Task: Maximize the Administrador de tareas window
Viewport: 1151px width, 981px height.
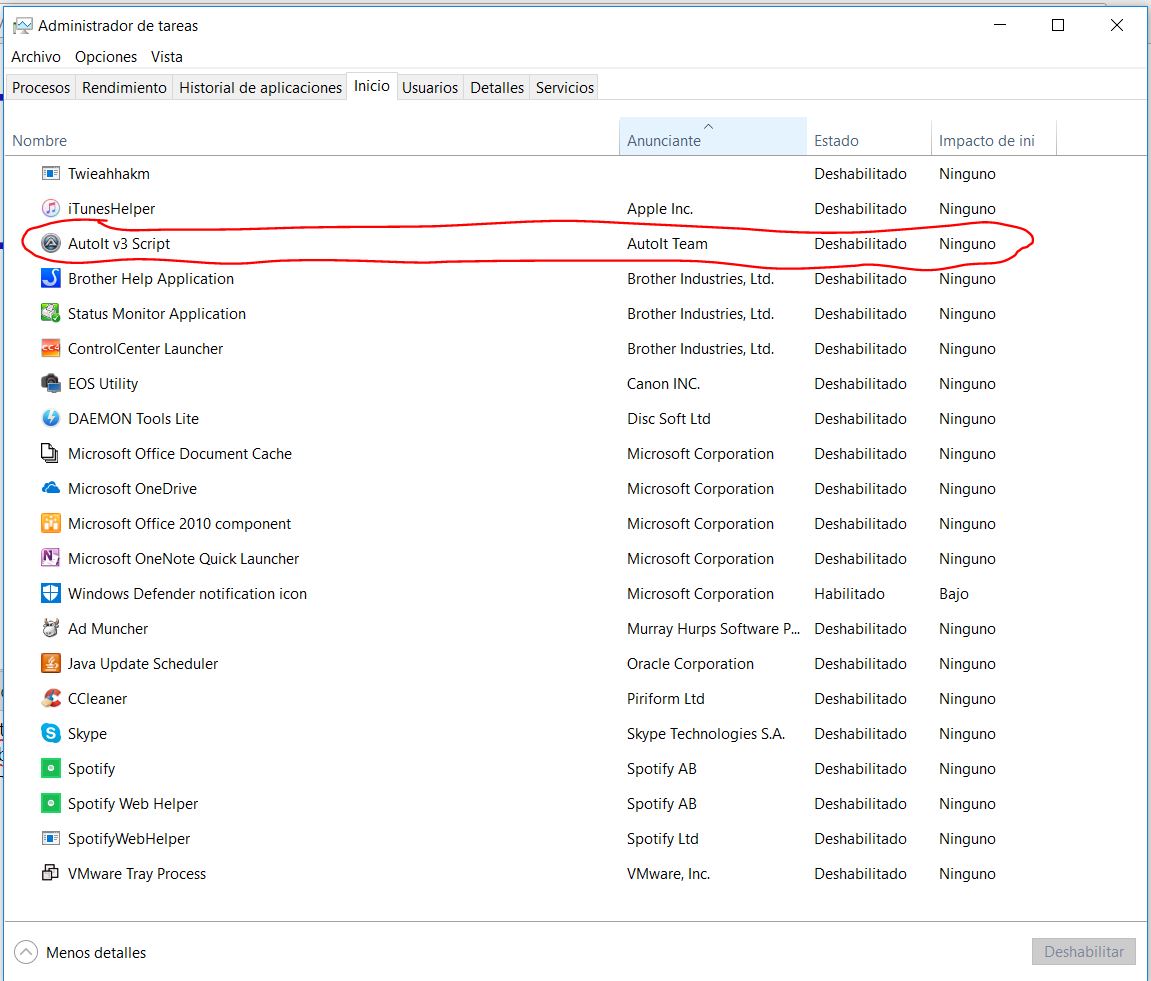Action: [1058, 25]
